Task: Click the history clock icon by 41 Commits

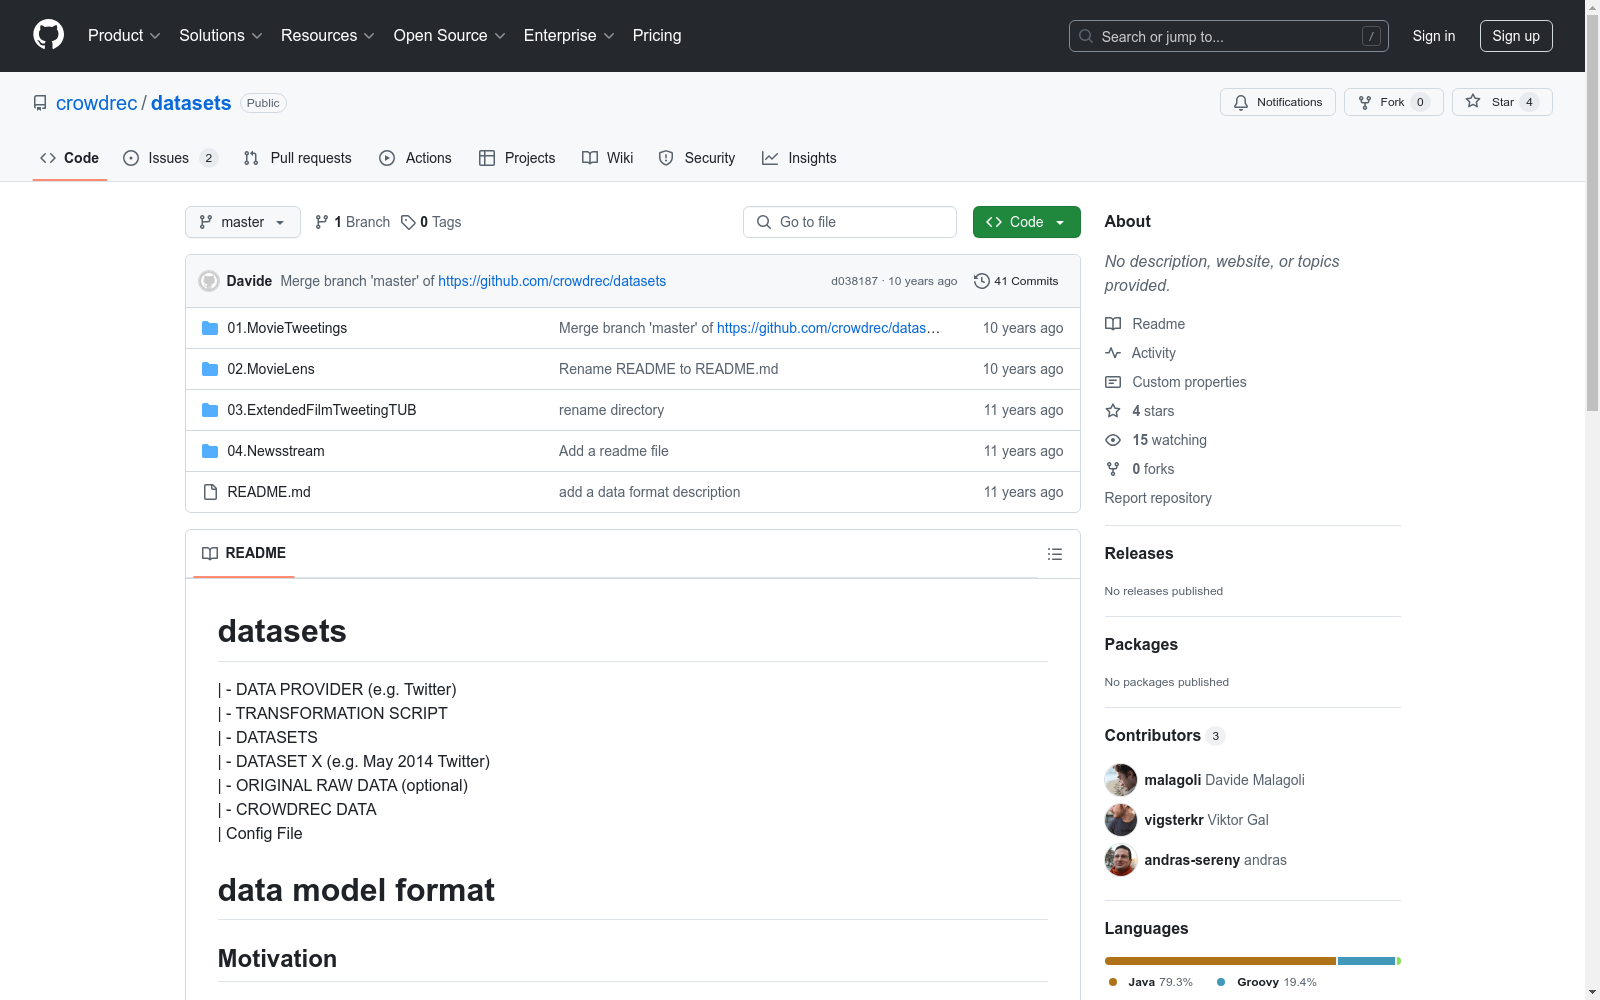Action: (982, 281)
